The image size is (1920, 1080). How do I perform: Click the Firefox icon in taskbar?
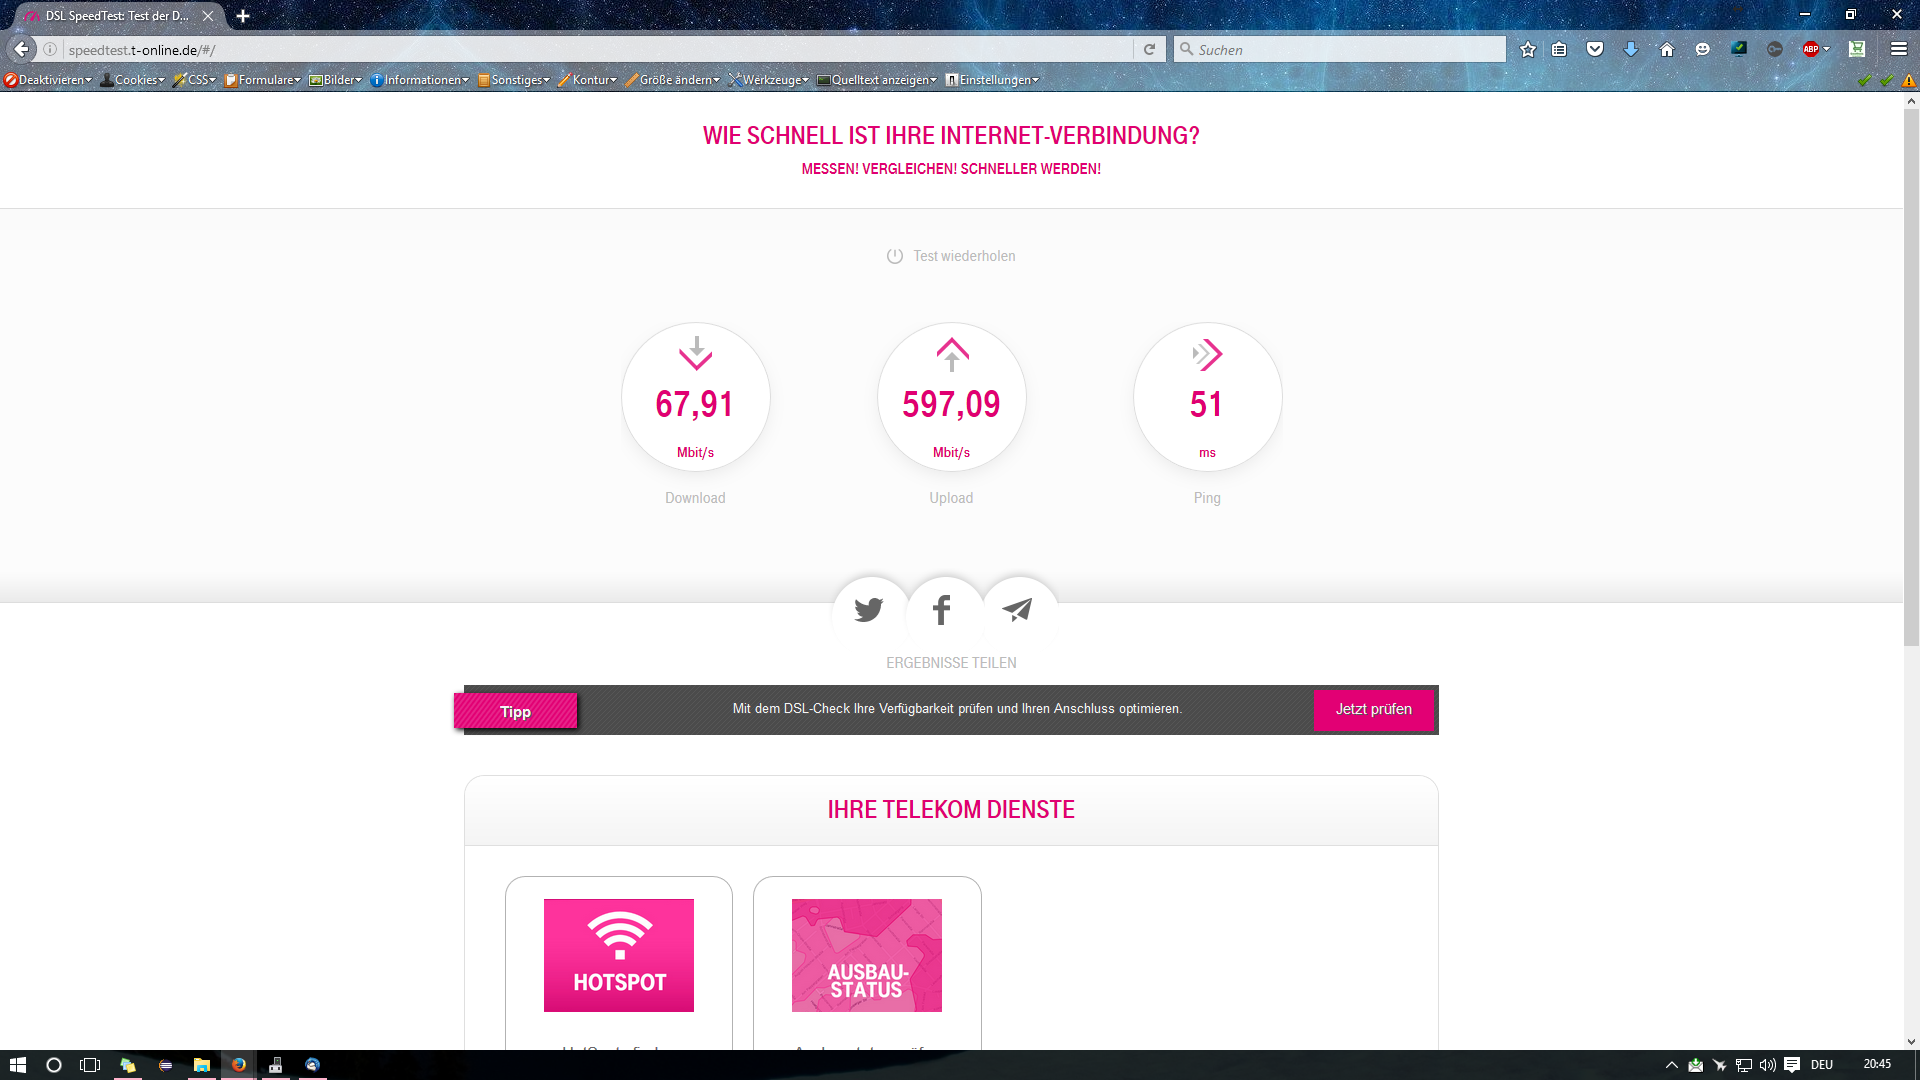pos(238,1065)
